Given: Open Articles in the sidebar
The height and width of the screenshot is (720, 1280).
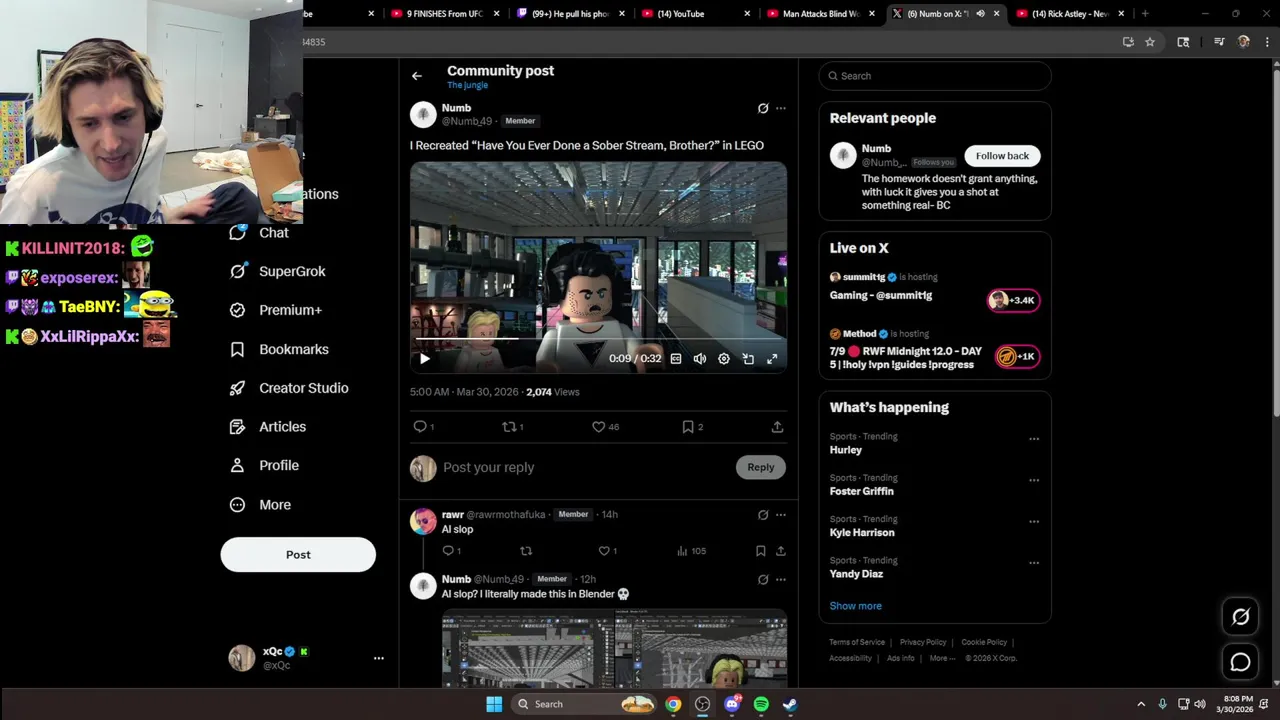Looking at the screenshot, I should (x=267, y=427).
